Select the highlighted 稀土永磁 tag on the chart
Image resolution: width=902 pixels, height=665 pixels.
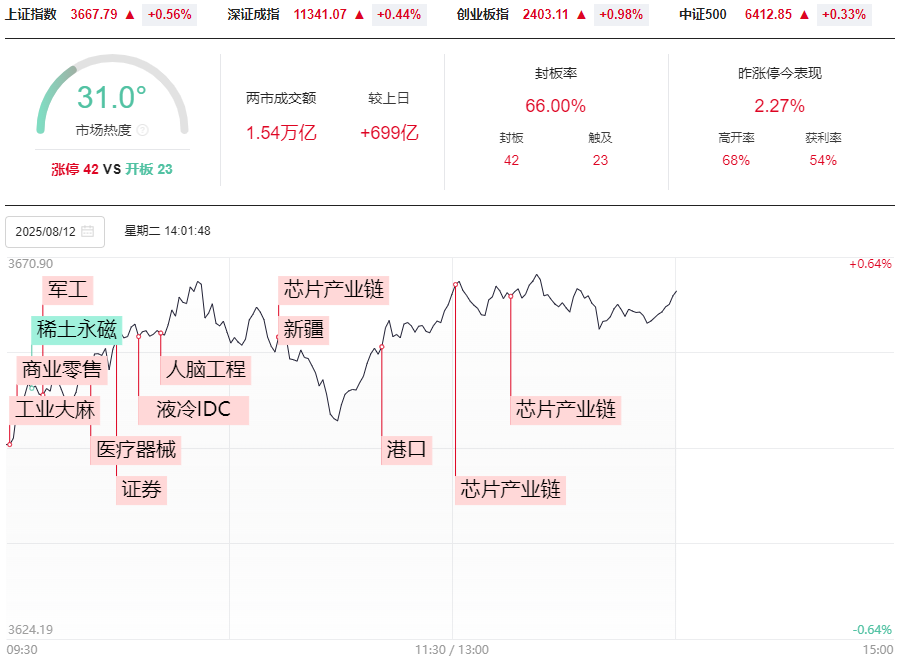coord(77,330)
